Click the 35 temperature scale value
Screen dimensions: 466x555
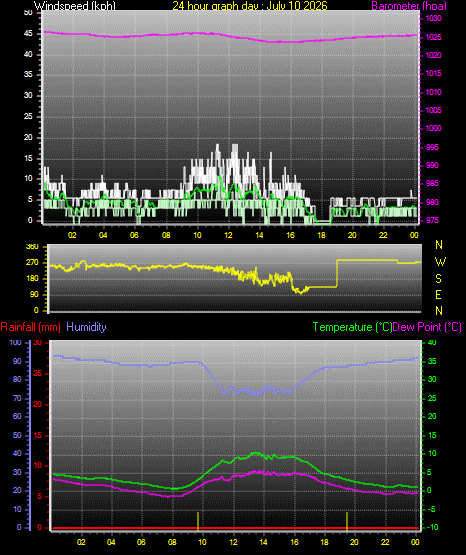tap(432, 361)
